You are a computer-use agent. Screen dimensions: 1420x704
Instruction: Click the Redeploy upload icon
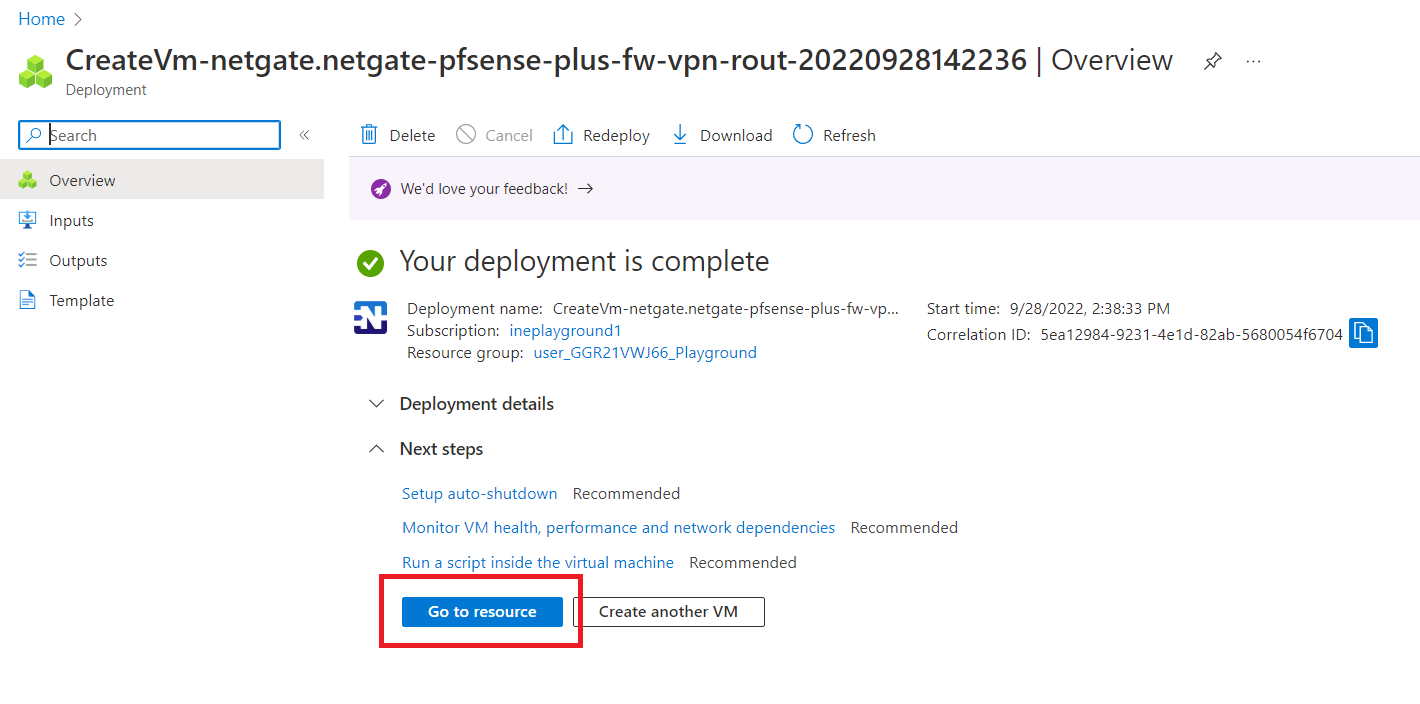point(563,135)
